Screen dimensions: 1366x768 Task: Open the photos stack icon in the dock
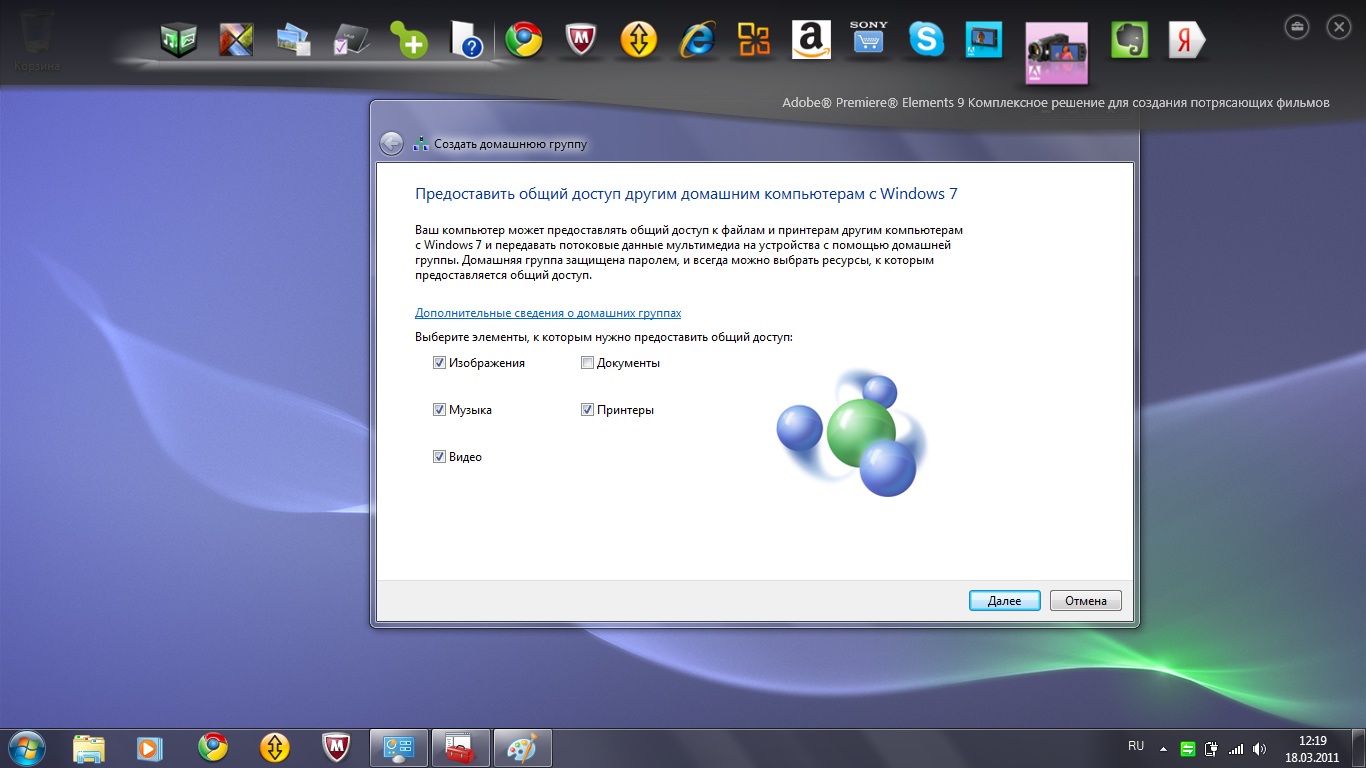pos(294,40)
